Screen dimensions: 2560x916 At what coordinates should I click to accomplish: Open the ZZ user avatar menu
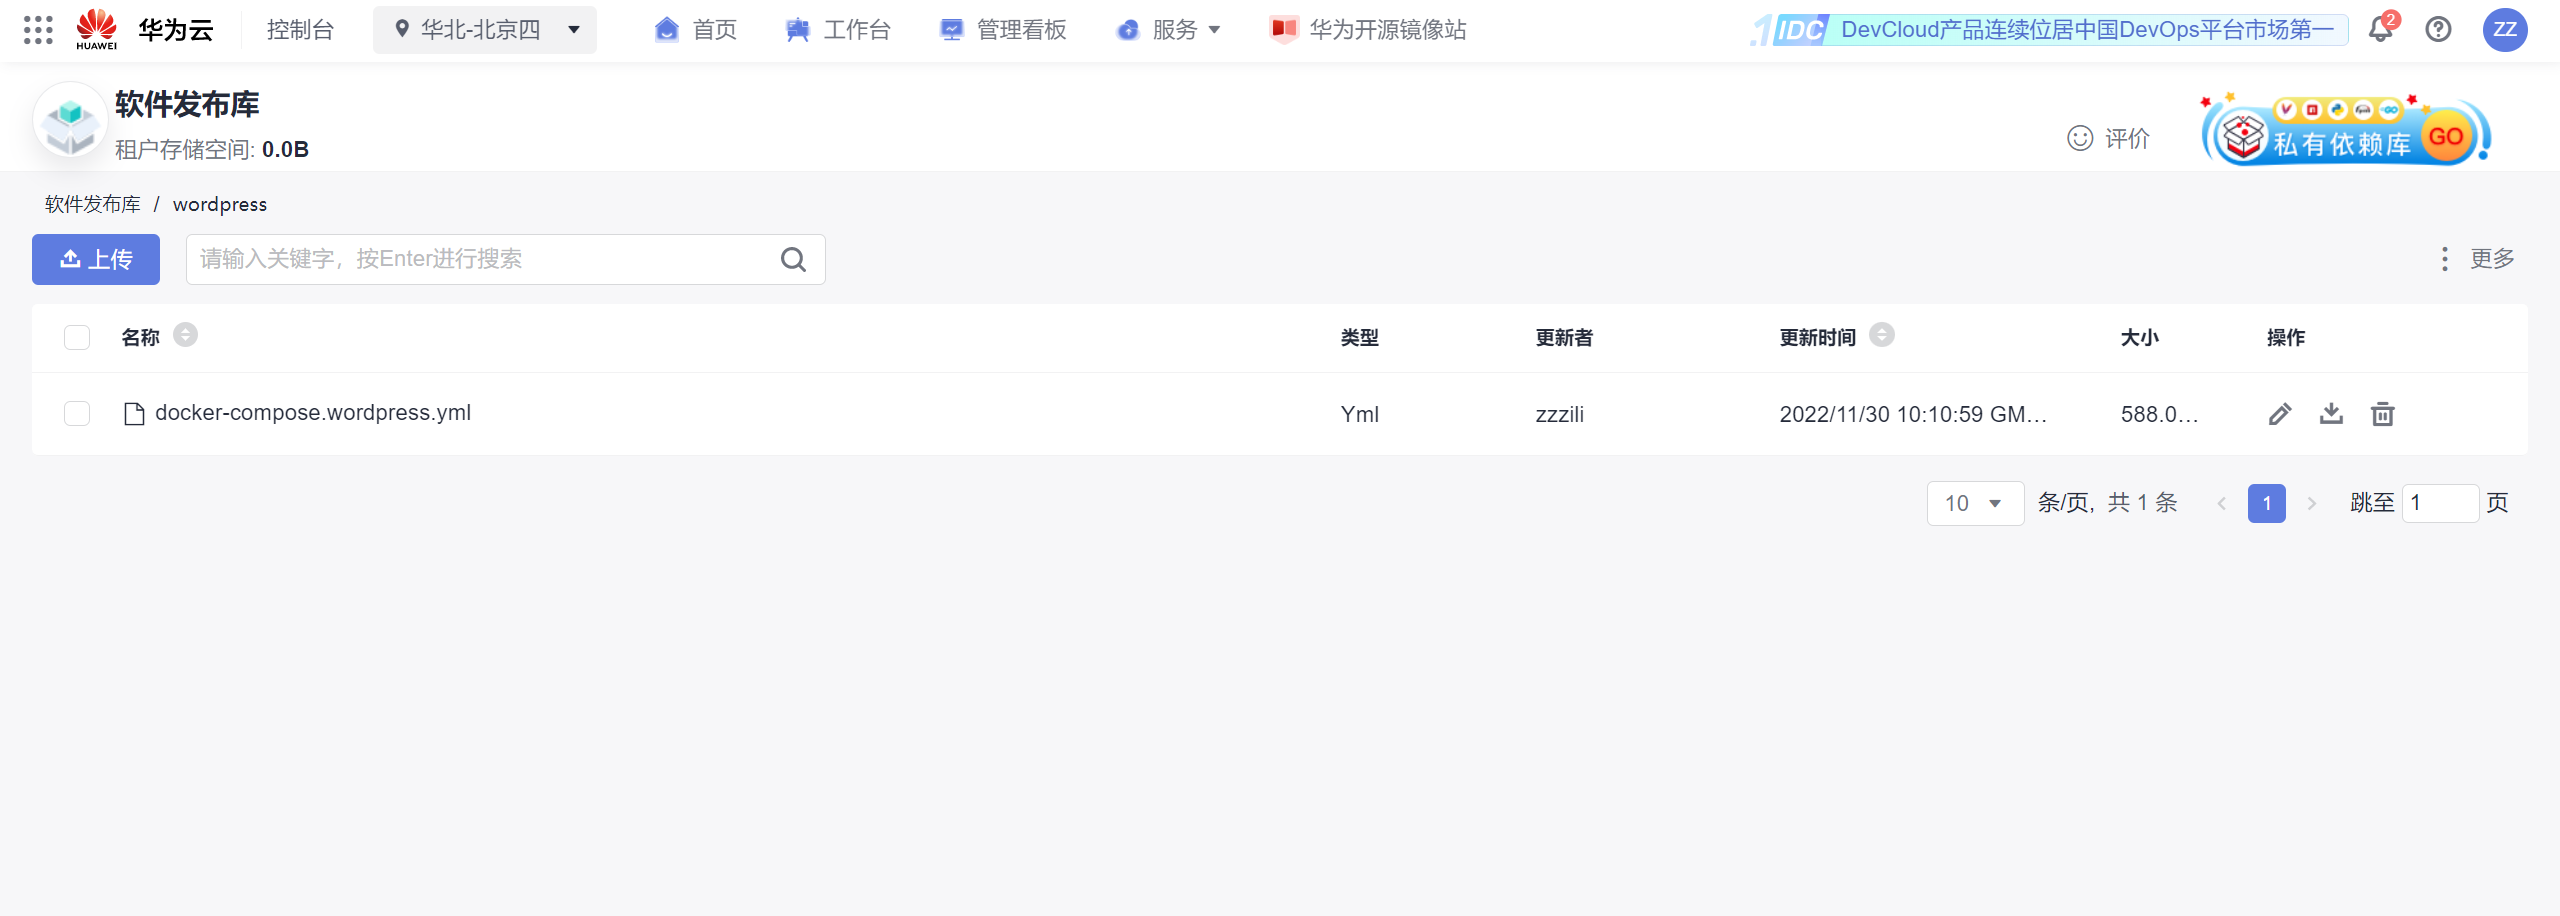click(x=2505, y=29)
